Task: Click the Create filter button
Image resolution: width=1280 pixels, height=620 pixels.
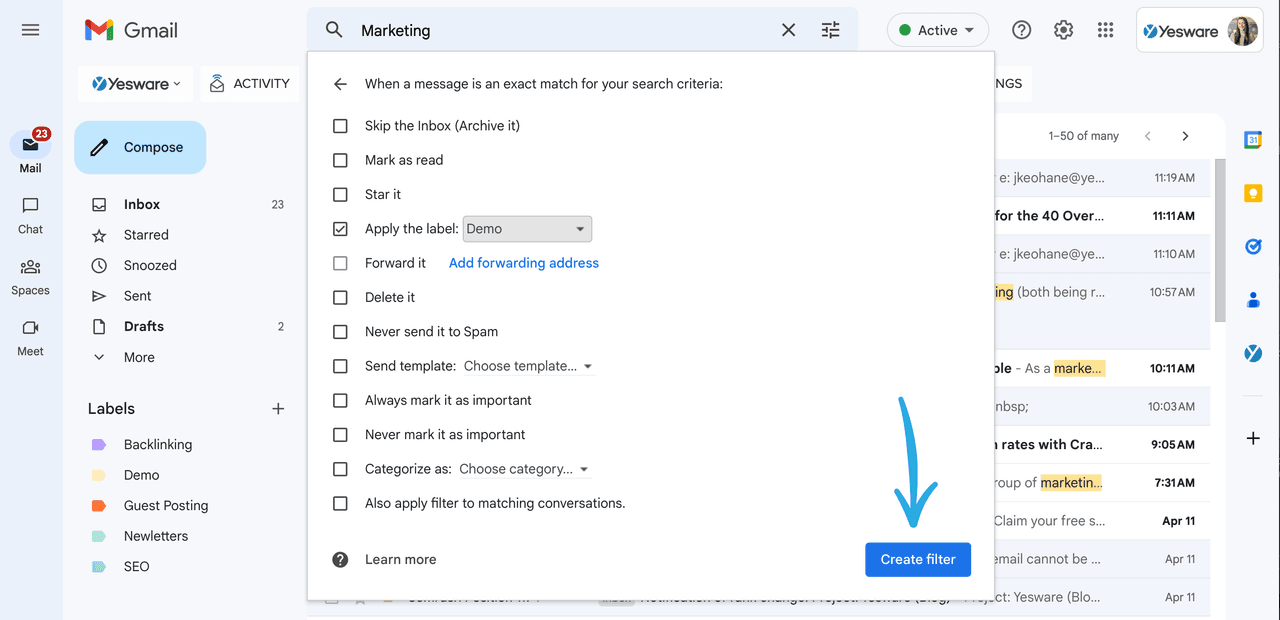Action: [918, 559]
